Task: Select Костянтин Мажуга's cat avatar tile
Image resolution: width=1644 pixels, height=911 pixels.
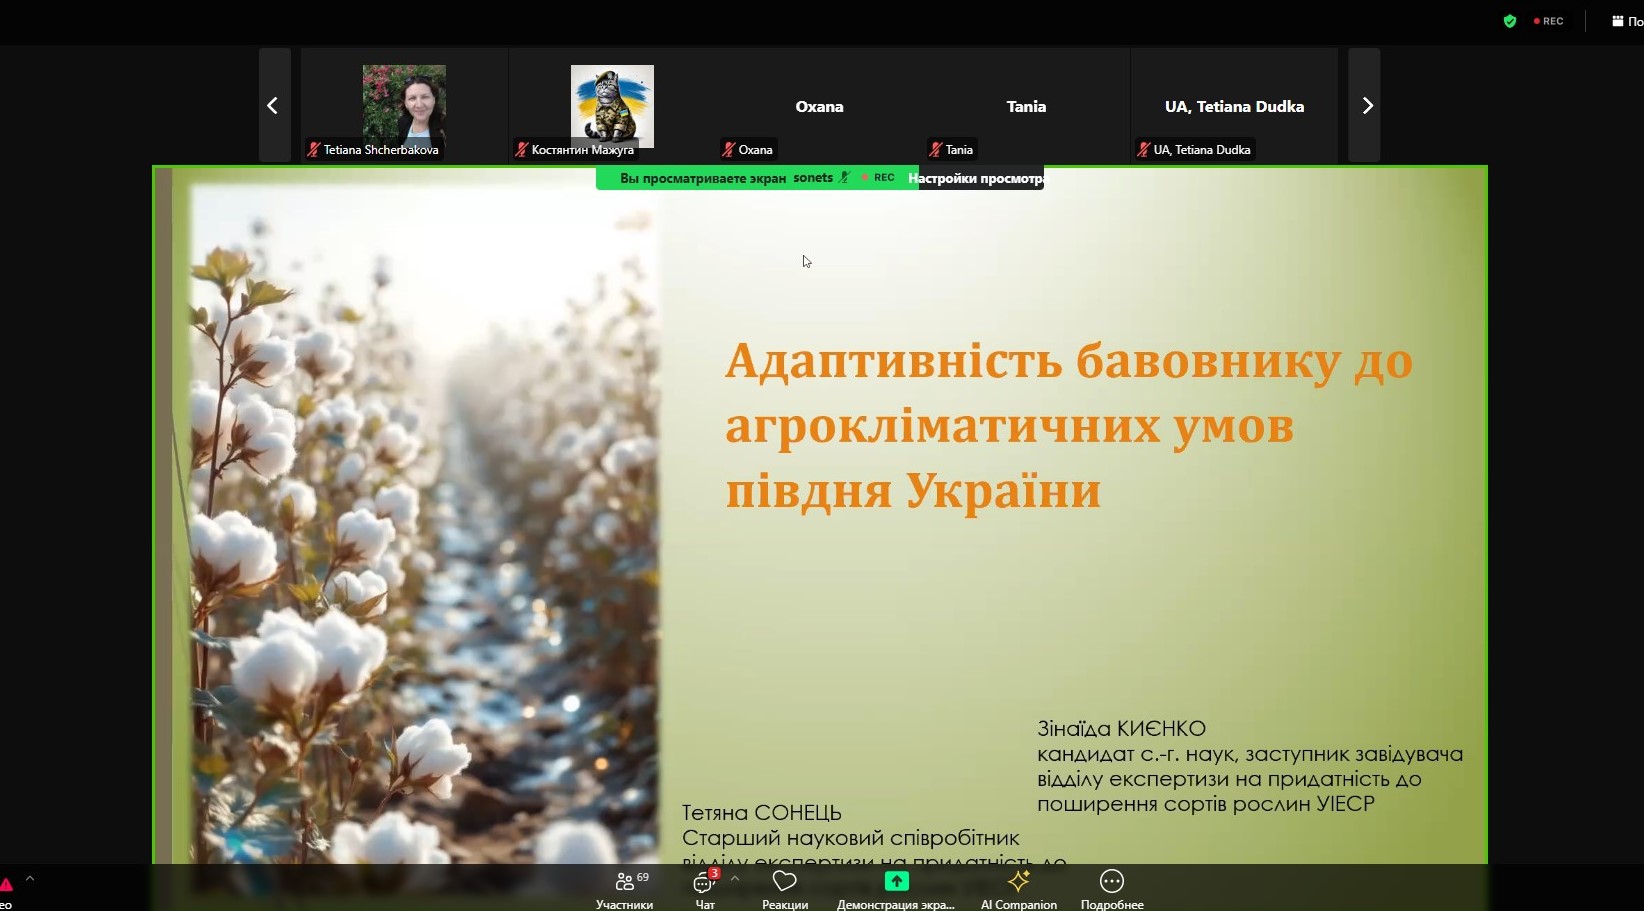Action: 612,105
